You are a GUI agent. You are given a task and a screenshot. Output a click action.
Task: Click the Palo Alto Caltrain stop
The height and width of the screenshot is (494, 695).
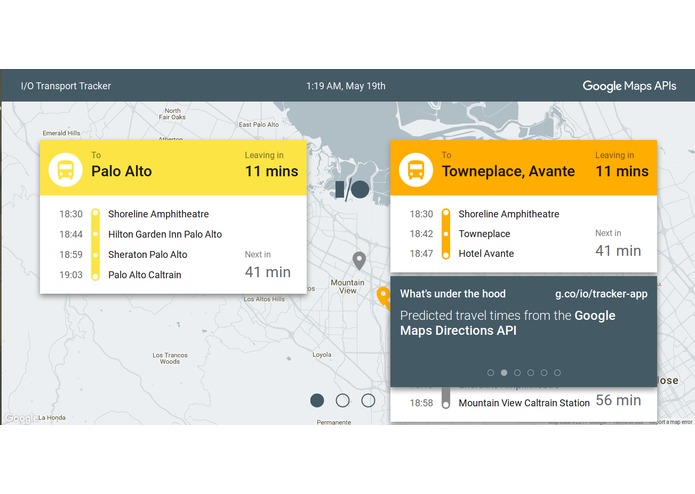(x=144, y=275)
